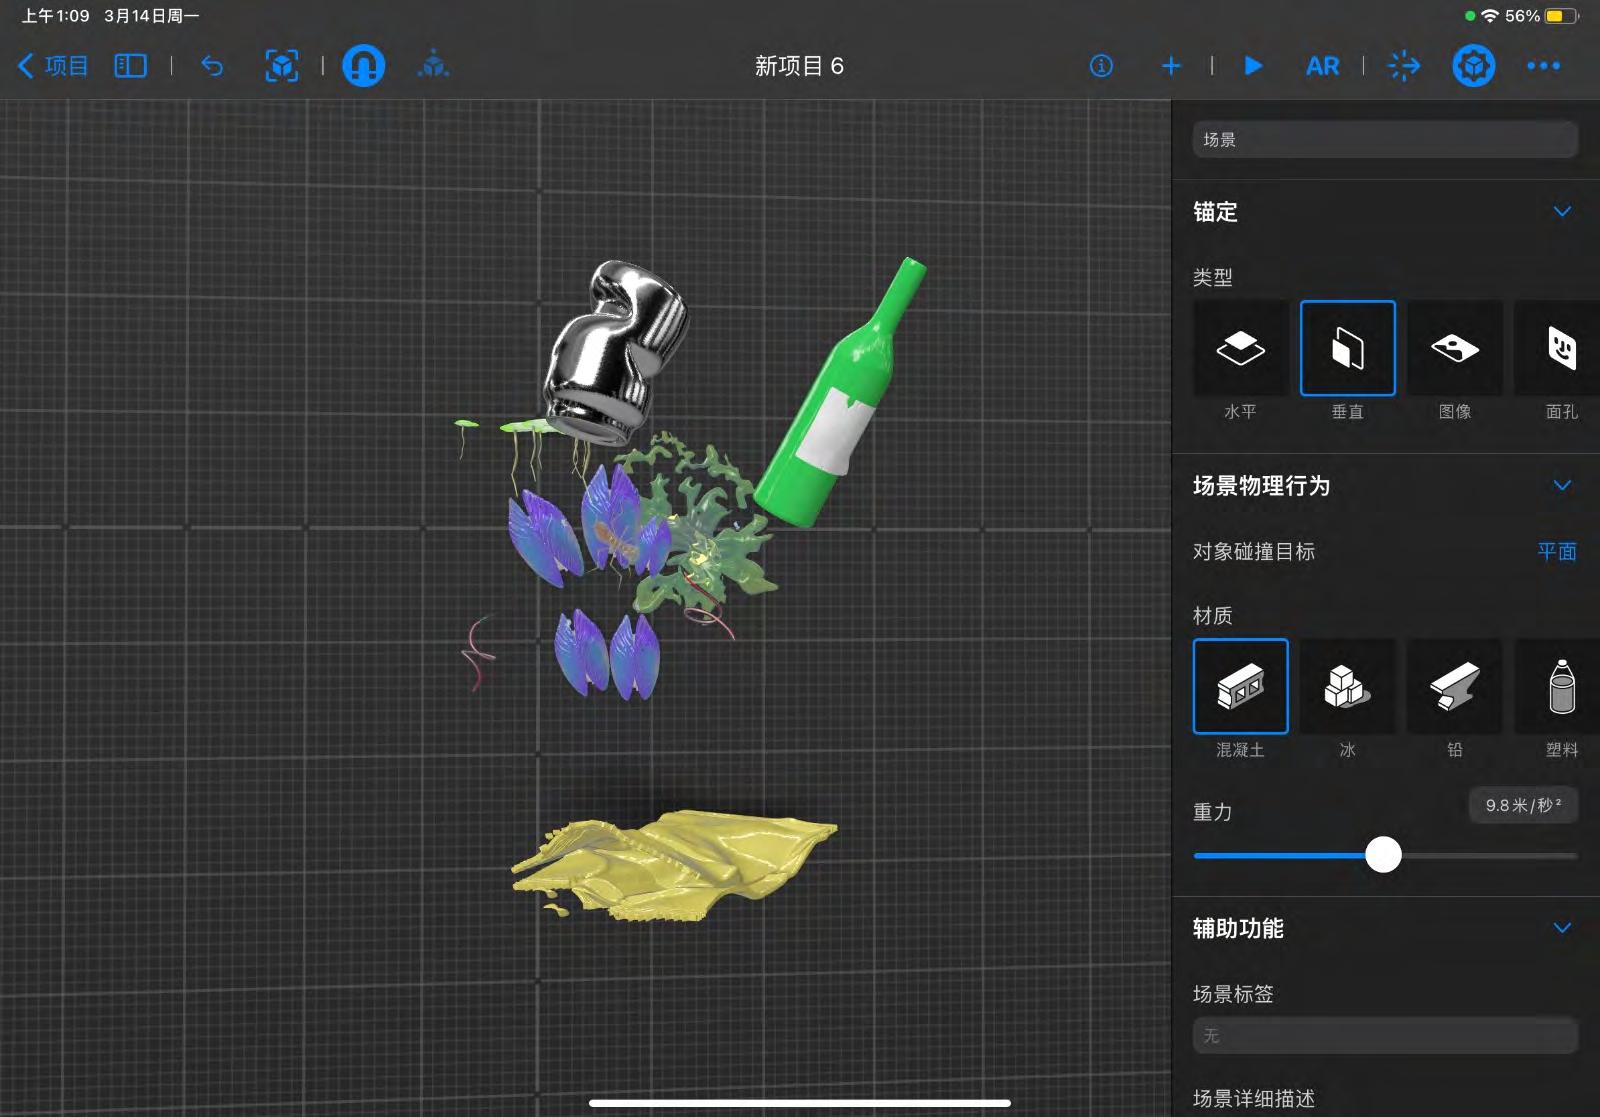Collapse the 锚定 section
The width and height of the screenshot is (1600, 1117).
click(x=1562, y=212)
